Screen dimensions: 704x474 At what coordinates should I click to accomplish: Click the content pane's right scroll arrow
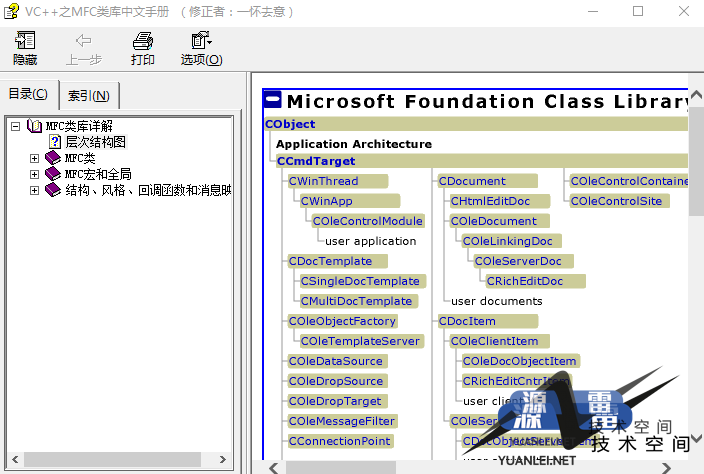666,468
